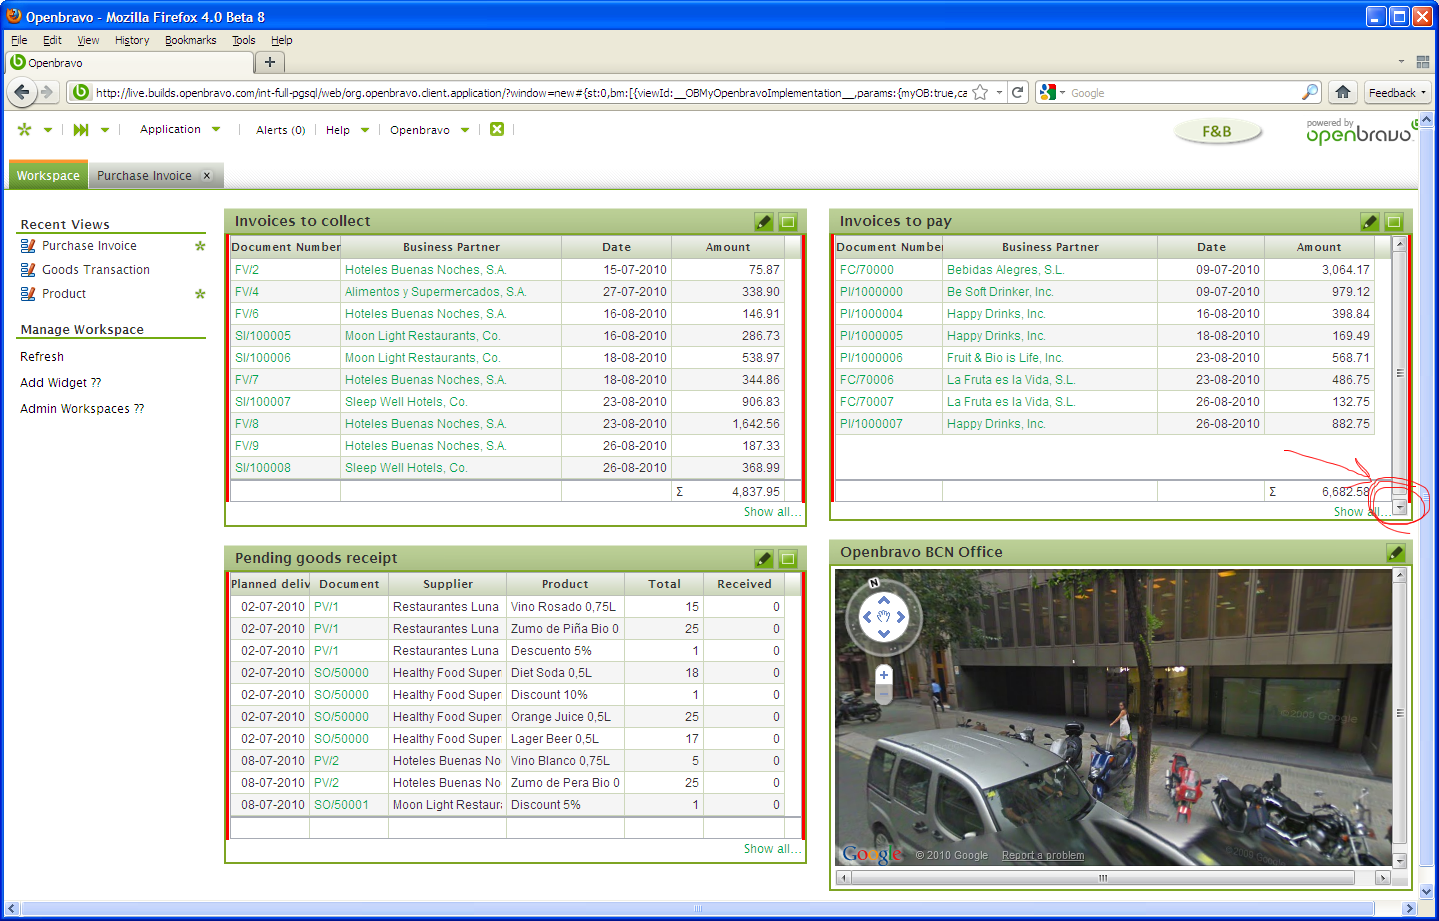Toggle the star beside Product recent view

coord(200,294)
